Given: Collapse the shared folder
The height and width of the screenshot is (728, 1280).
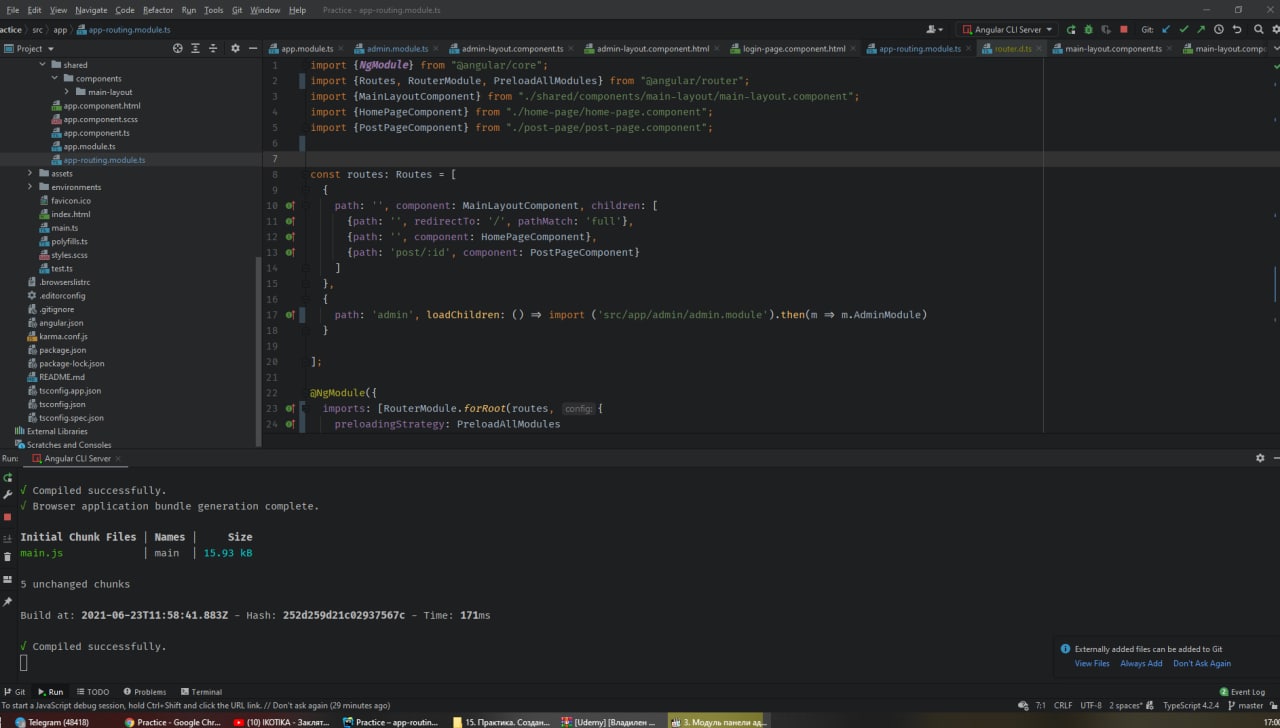Looking at the screenshot, I should point(43,65).
